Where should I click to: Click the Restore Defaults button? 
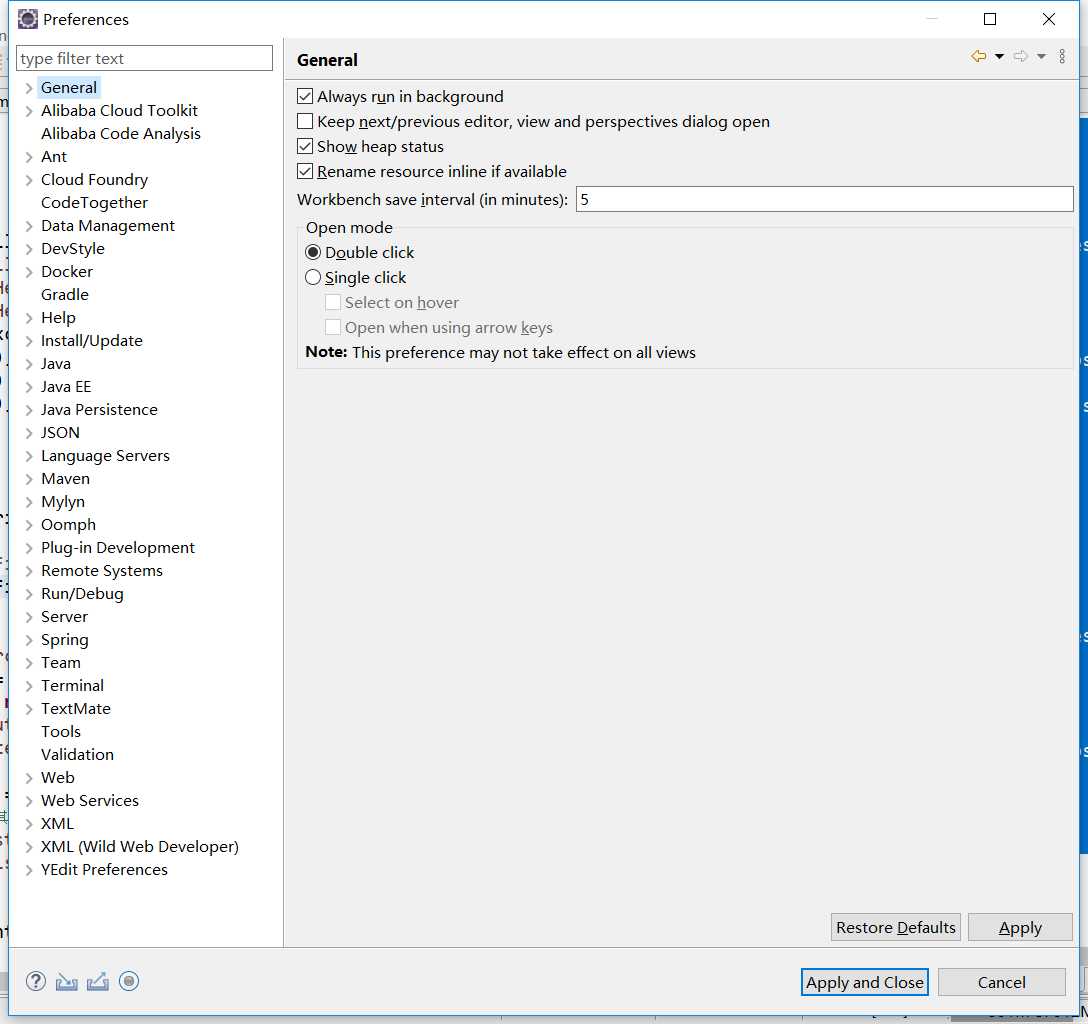click(895, 927)
